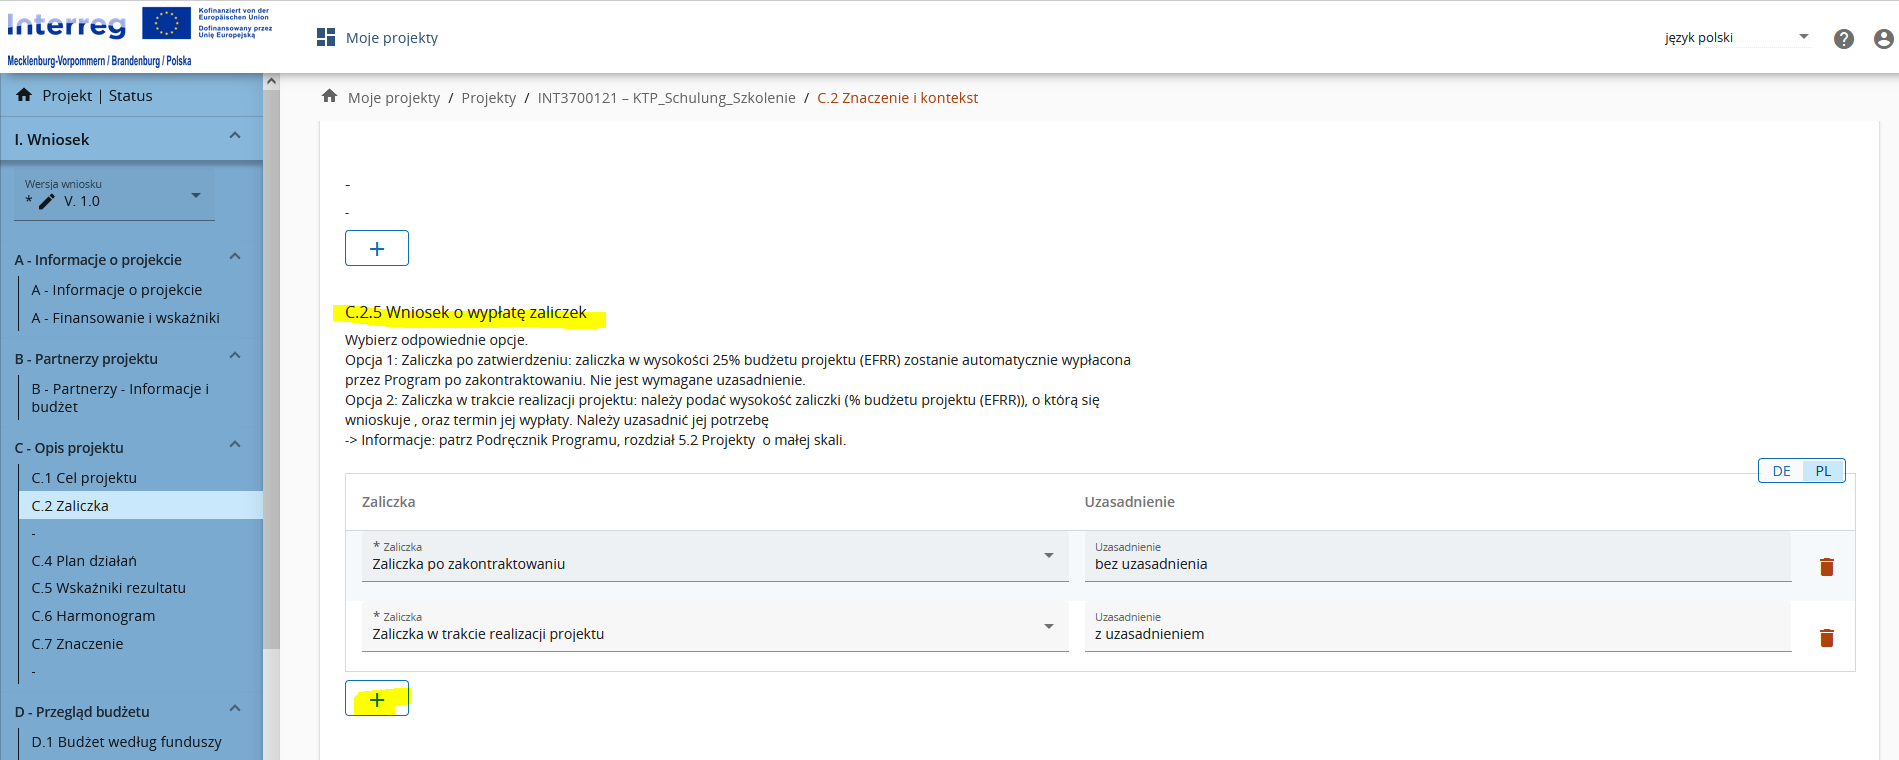
Task: Switch input language to PL
Action: (1823, 471)
